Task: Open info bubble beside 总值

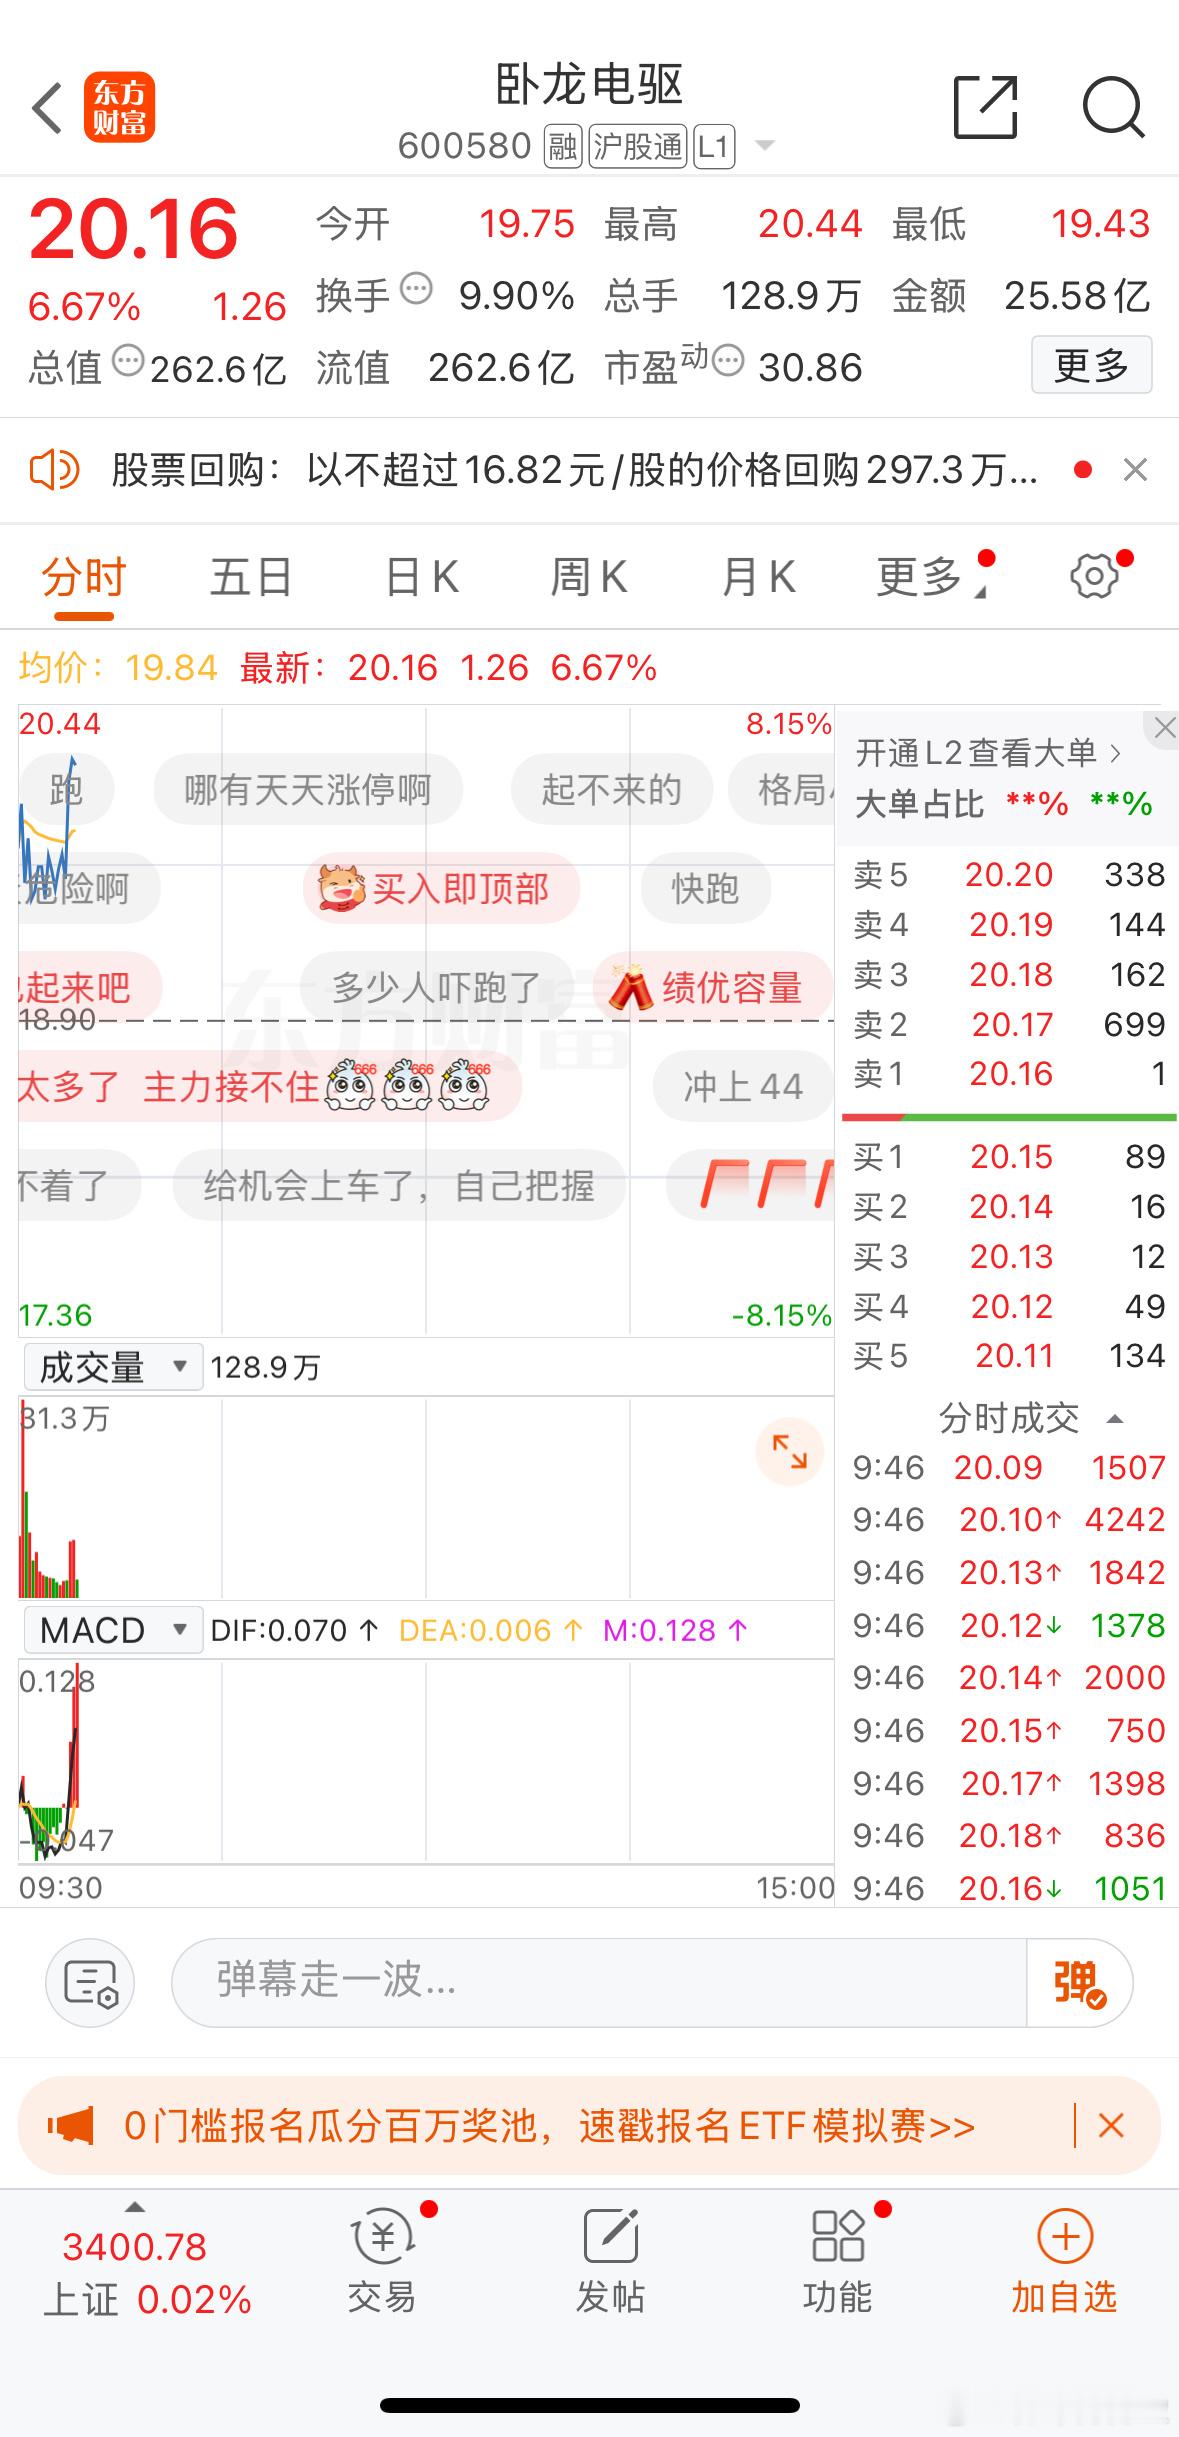Action: 128,361
